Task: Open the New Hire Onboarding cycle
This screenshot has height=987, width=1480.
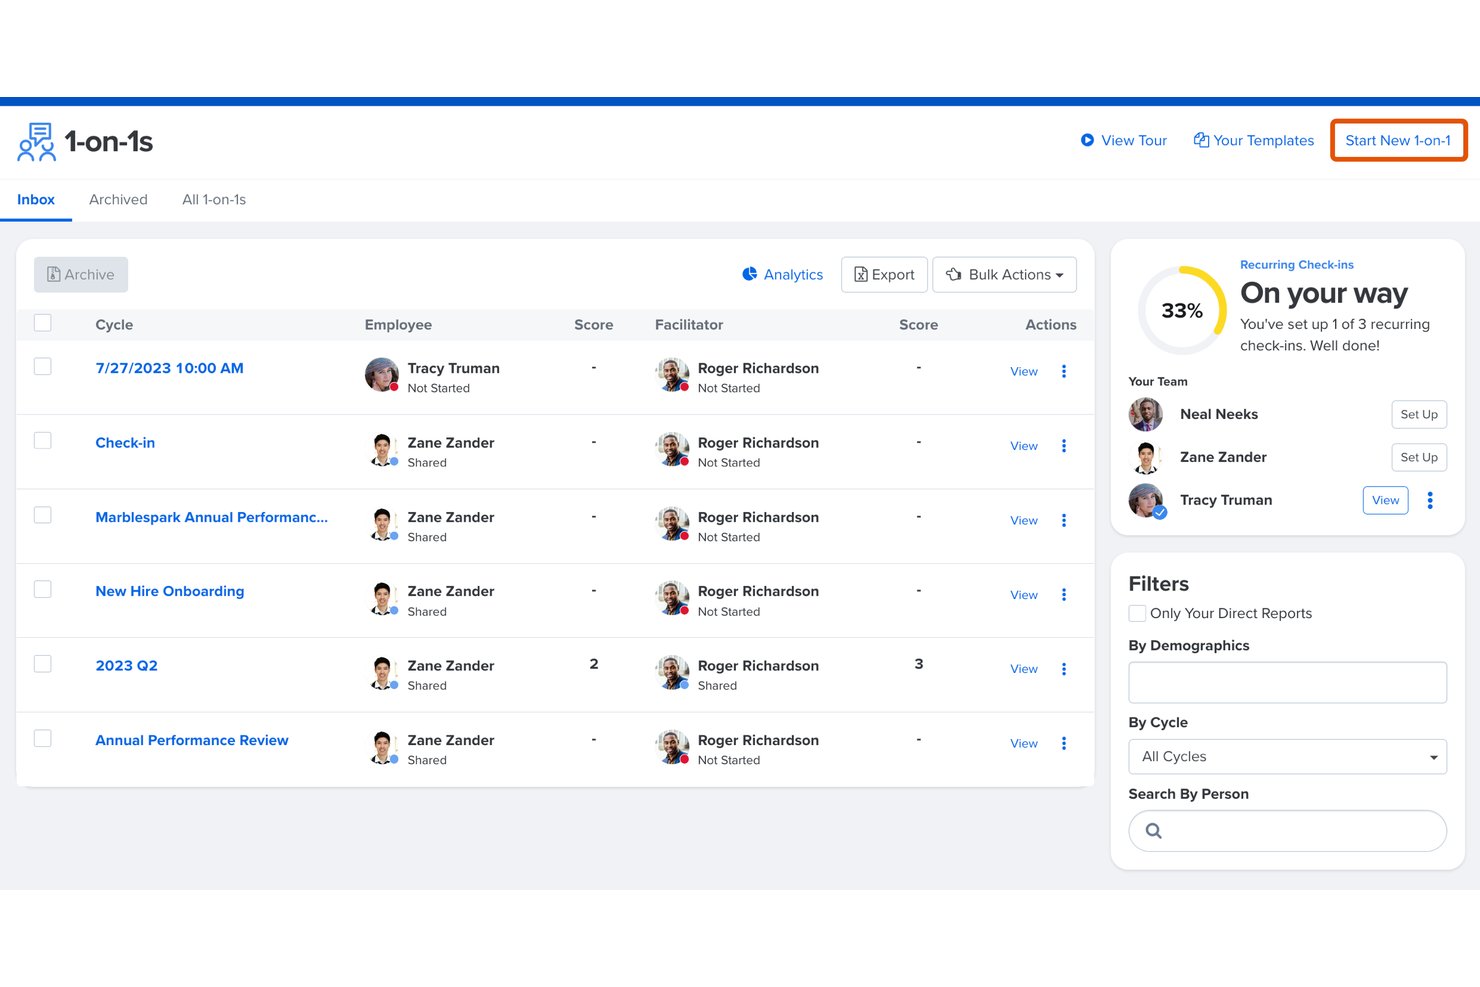Action: [169, 591]
